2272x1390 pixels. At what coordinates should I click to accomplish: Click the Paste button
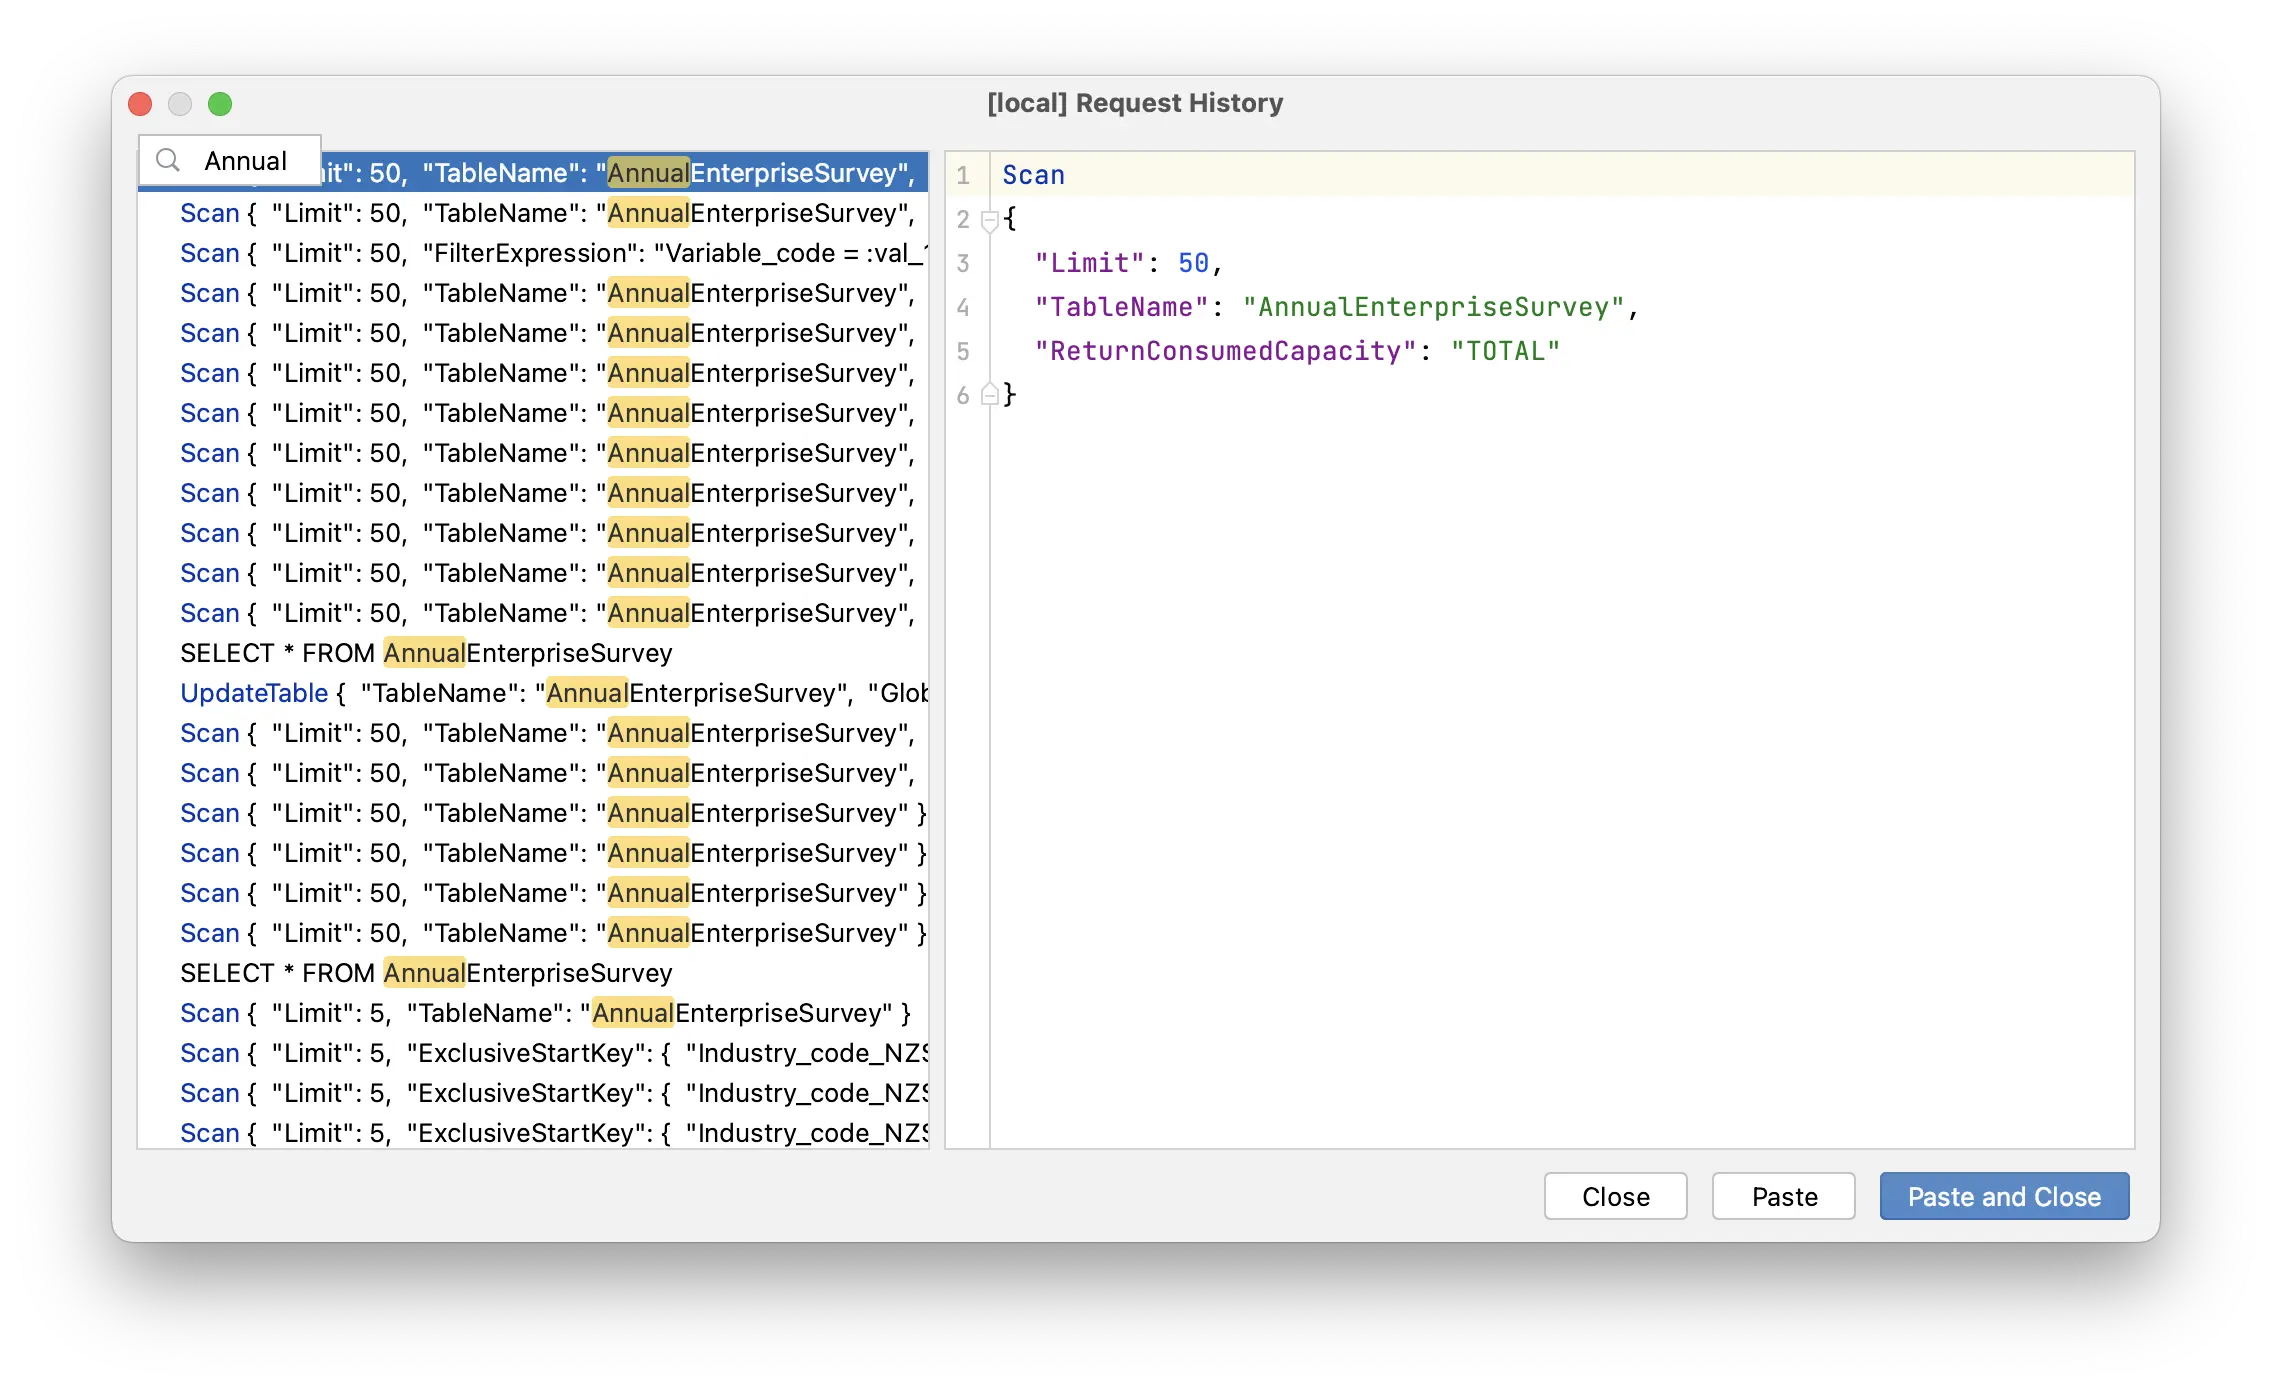1784,1196
